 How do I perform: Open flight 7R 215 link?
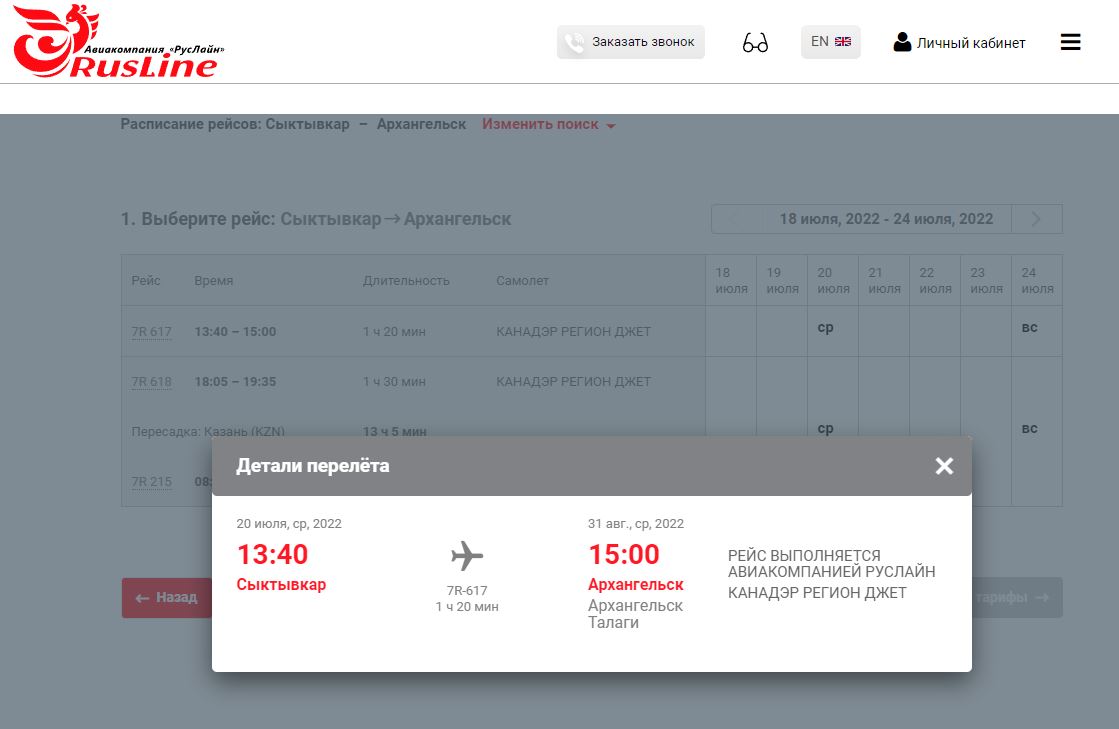pyautogui.click(x=151, y=481)
